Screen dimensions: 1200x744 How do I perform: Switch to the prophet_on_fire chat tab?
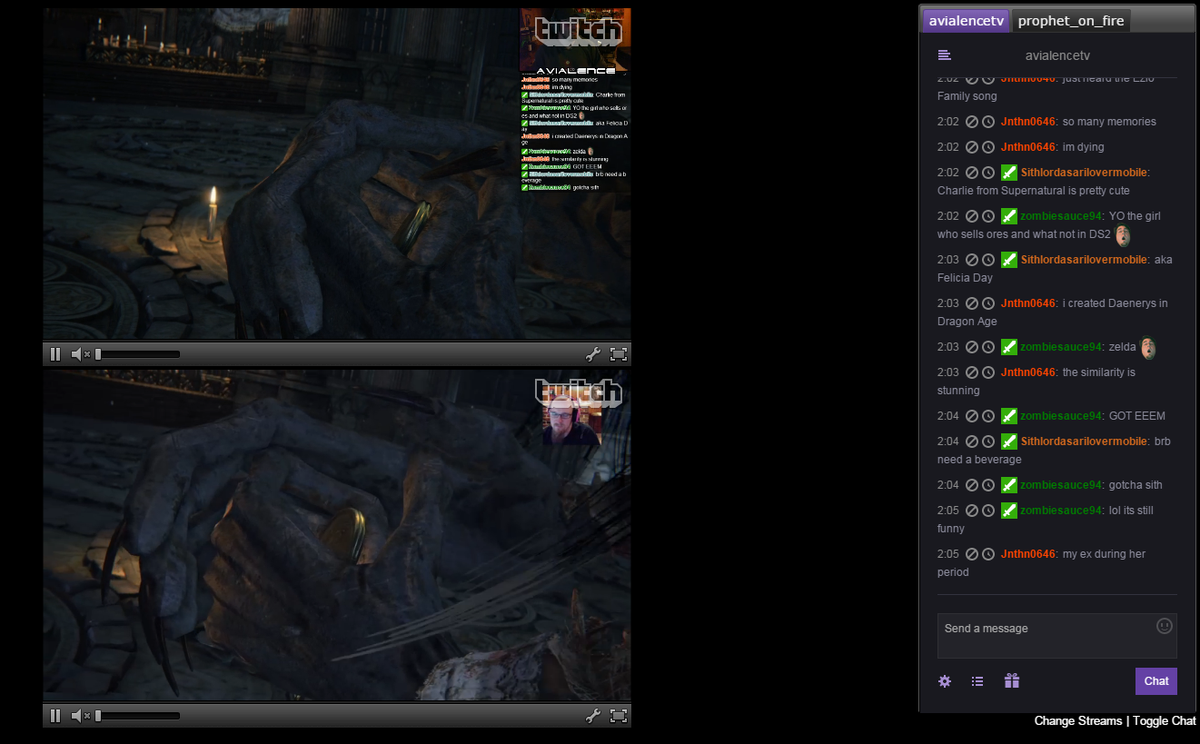click(x=1071, y=20)
